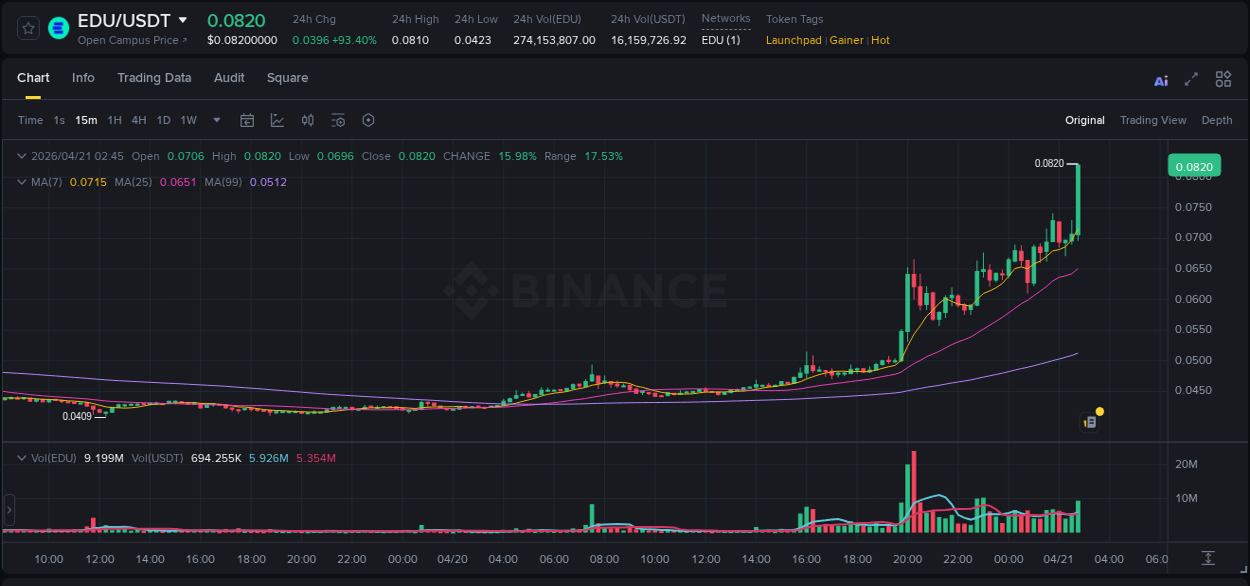Switch to the Trading Data tab

point(154,78)
